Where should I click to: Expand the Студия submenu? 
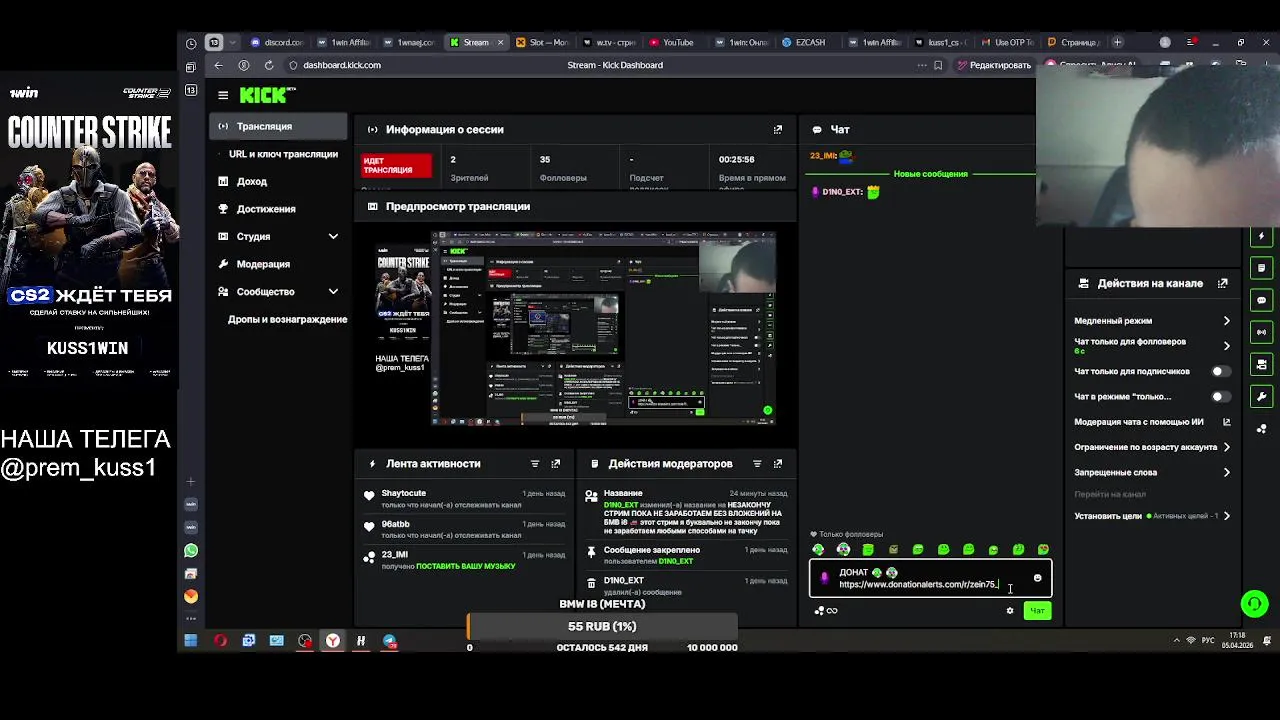[x=333, y=237]
